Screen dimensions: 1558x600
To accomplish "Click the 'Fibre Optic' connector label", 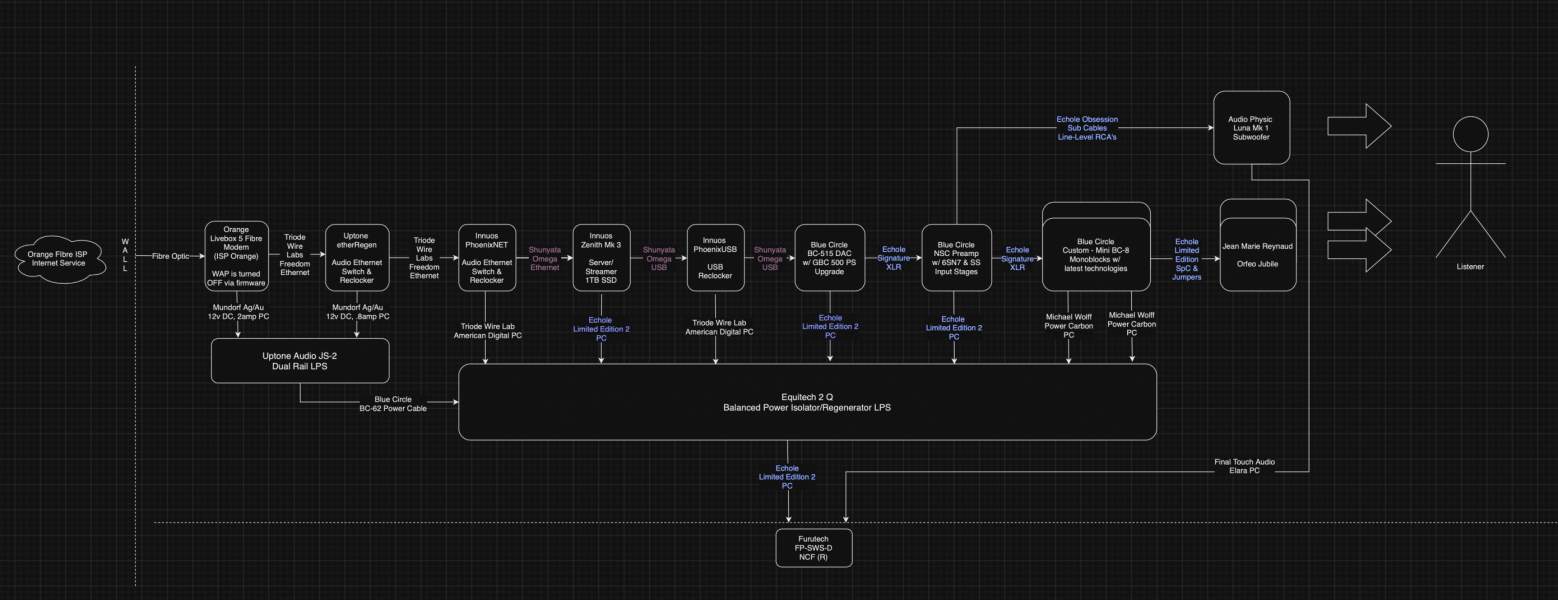I will [172, 257].
